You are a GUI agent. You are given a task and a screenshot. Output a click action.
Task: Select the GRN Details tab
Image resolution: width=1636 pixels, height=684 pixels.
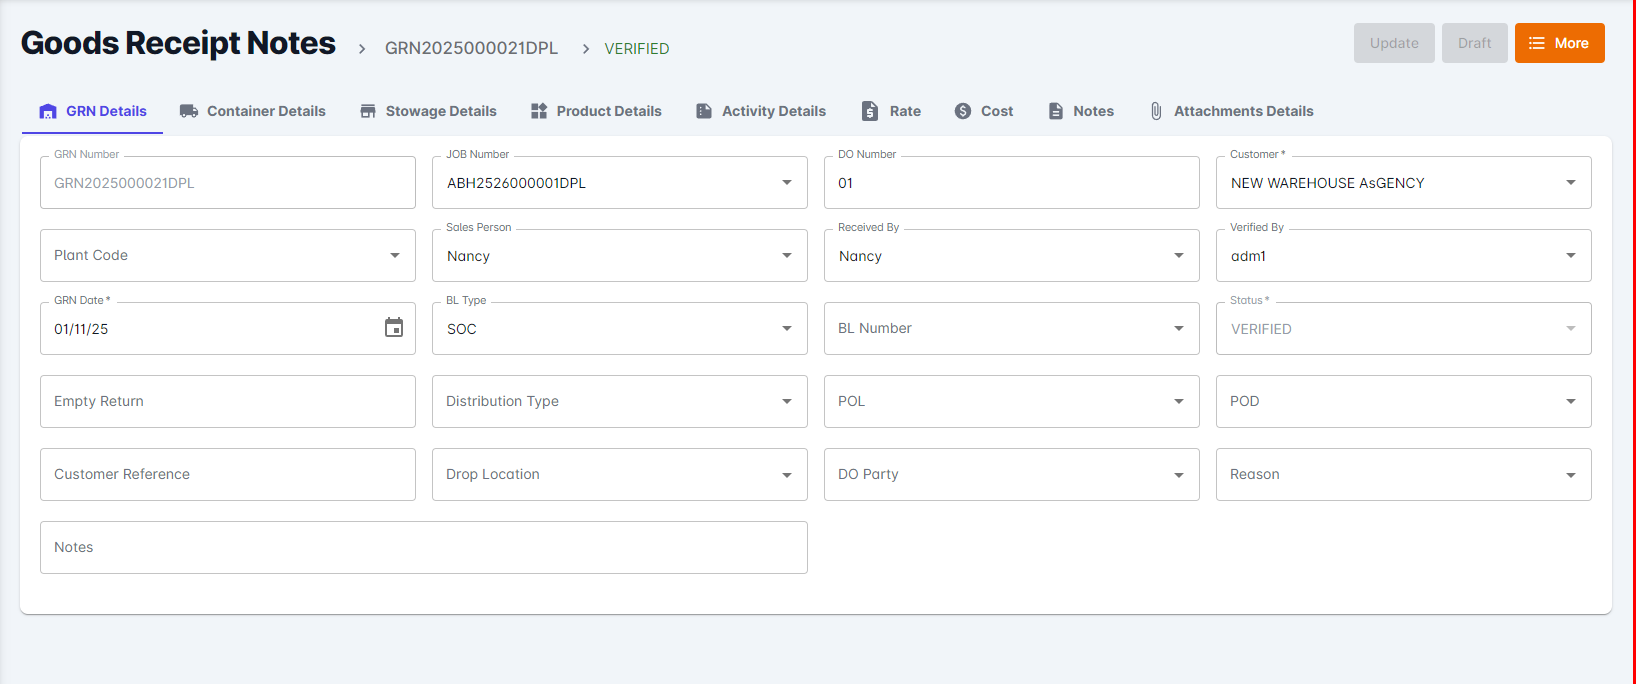tap(93, 111)
